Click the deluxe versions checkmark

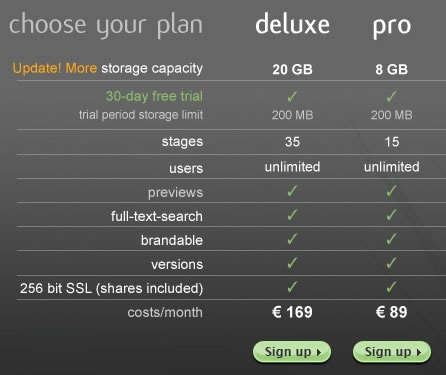pos(292,263)
